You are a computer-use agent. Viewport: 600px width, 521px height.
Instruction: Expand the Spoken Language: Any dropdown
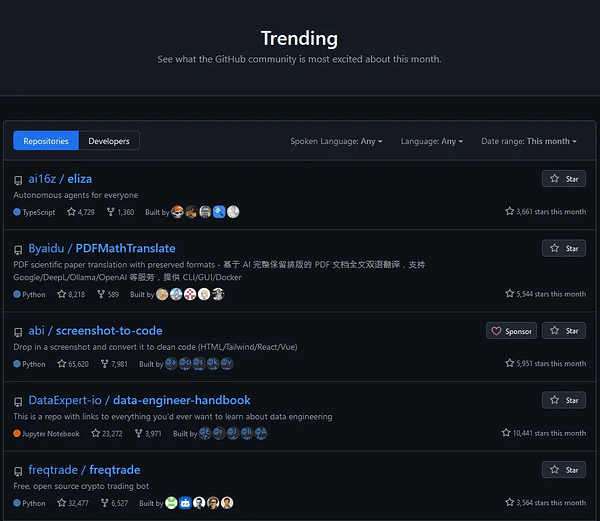pos(336,141)
